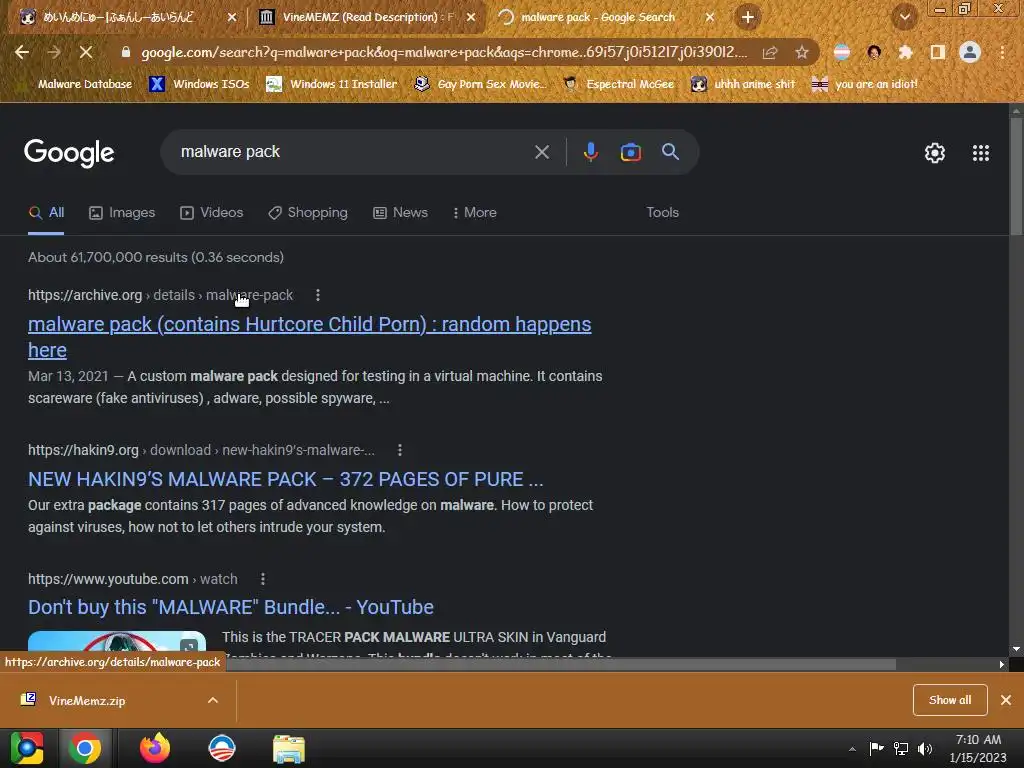Show hidden system tray icons
The height and width of the screenshot is (768, 1024).
(852, 749)
